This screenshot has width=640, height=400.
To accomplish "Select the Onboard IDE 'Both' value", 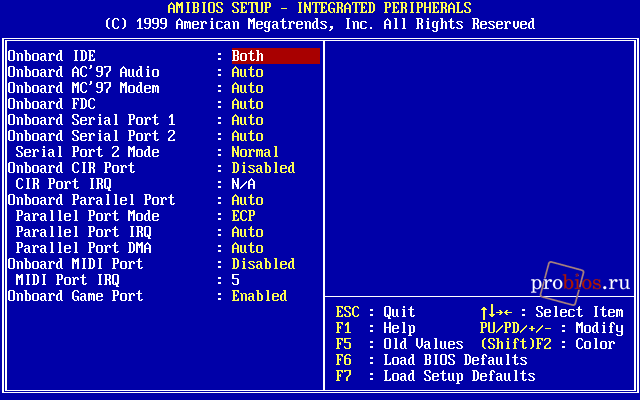I will 276,56.
